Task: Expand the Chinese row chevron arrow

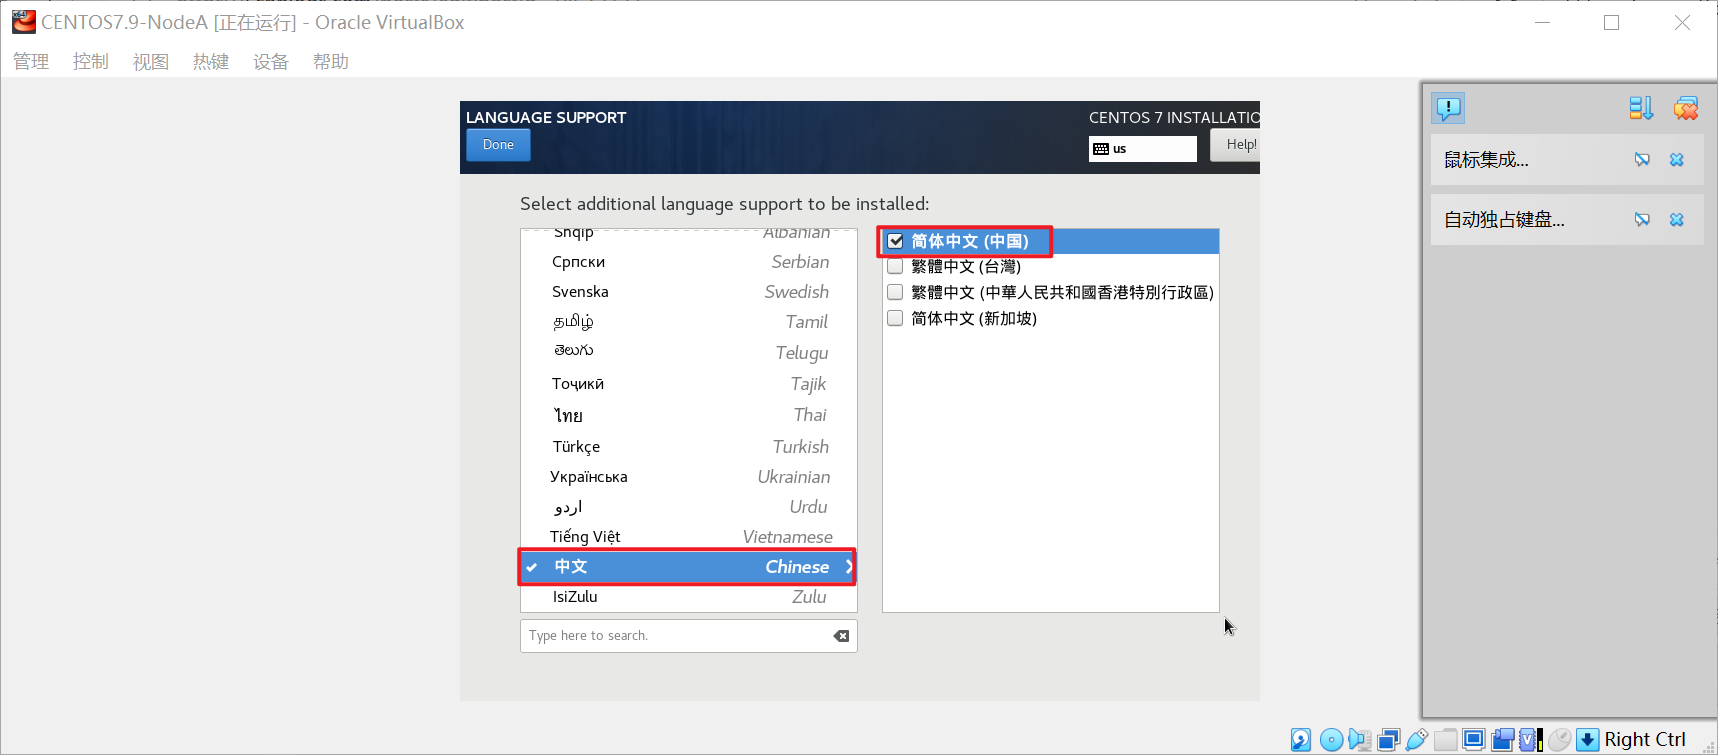Action: click(x=848, y=567)
